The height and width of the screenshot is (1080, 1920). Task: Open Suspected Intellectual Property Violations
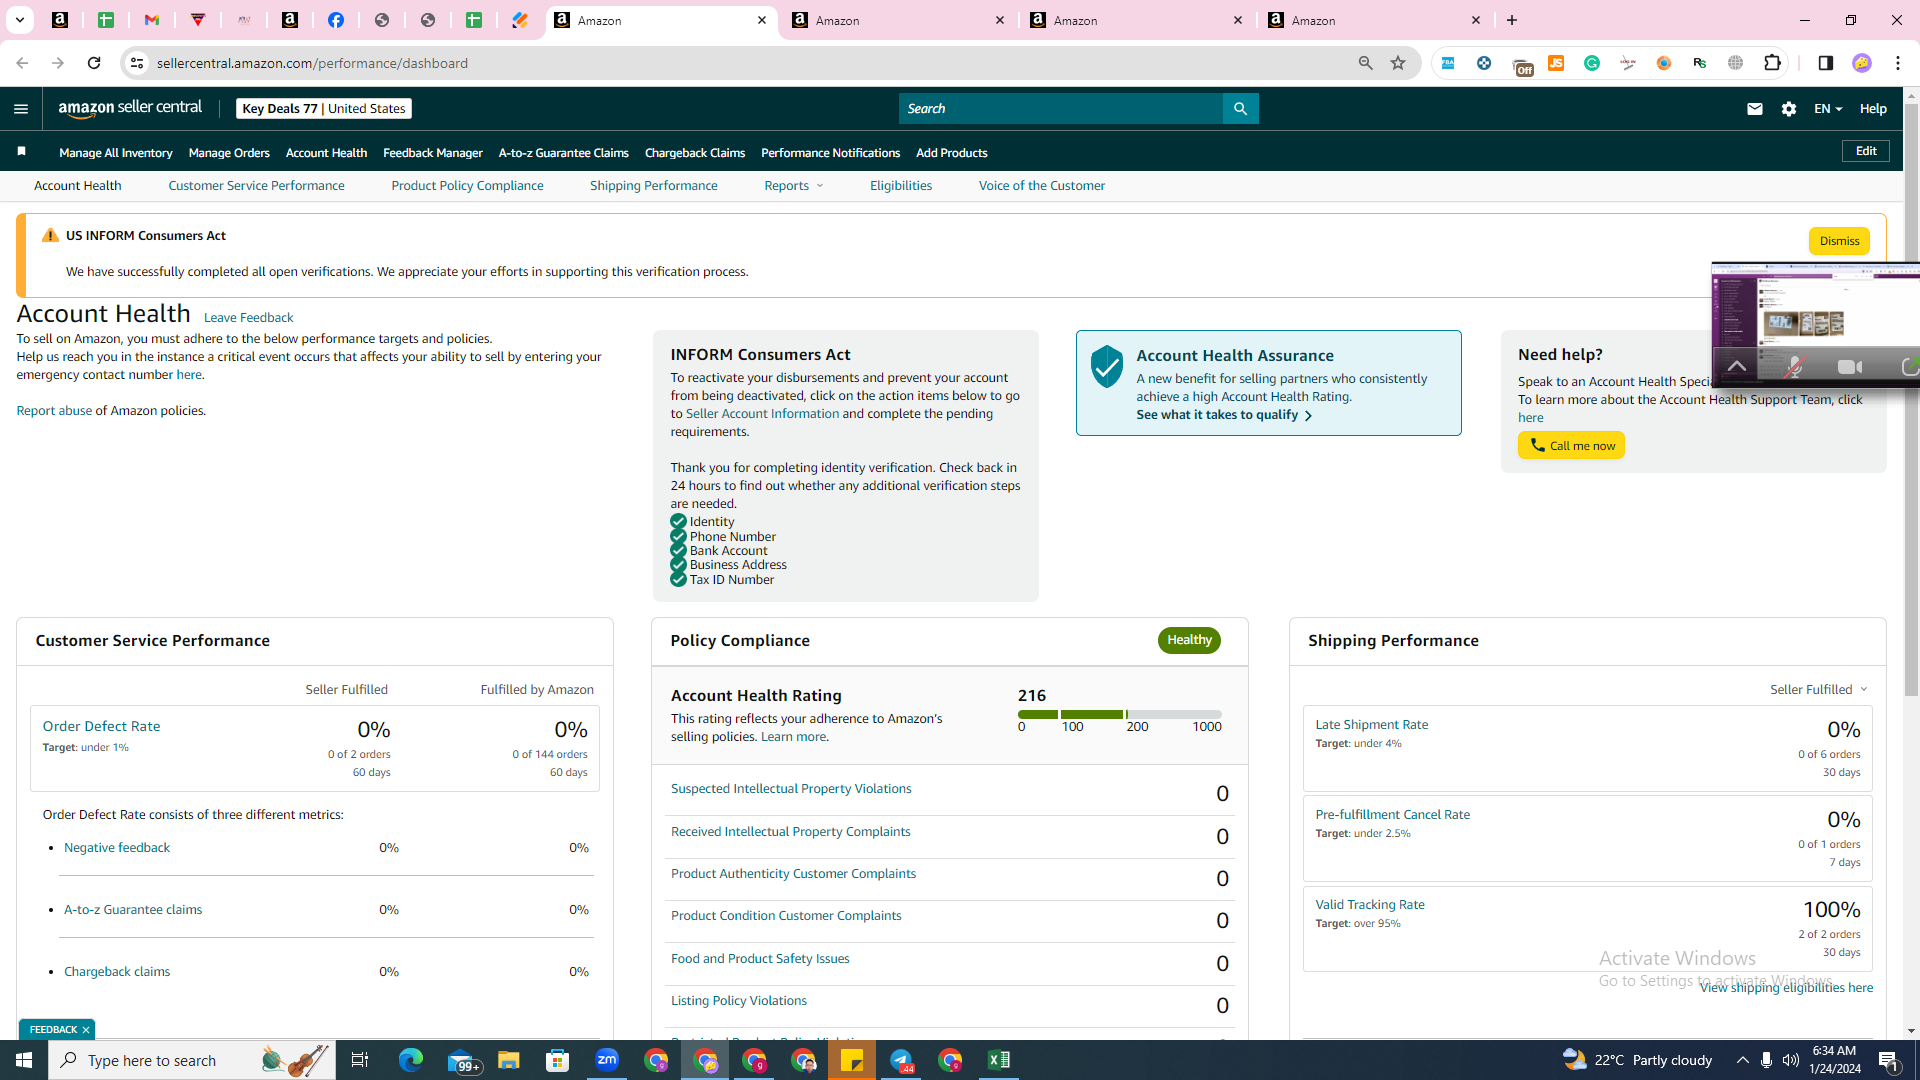coord(791,789)
